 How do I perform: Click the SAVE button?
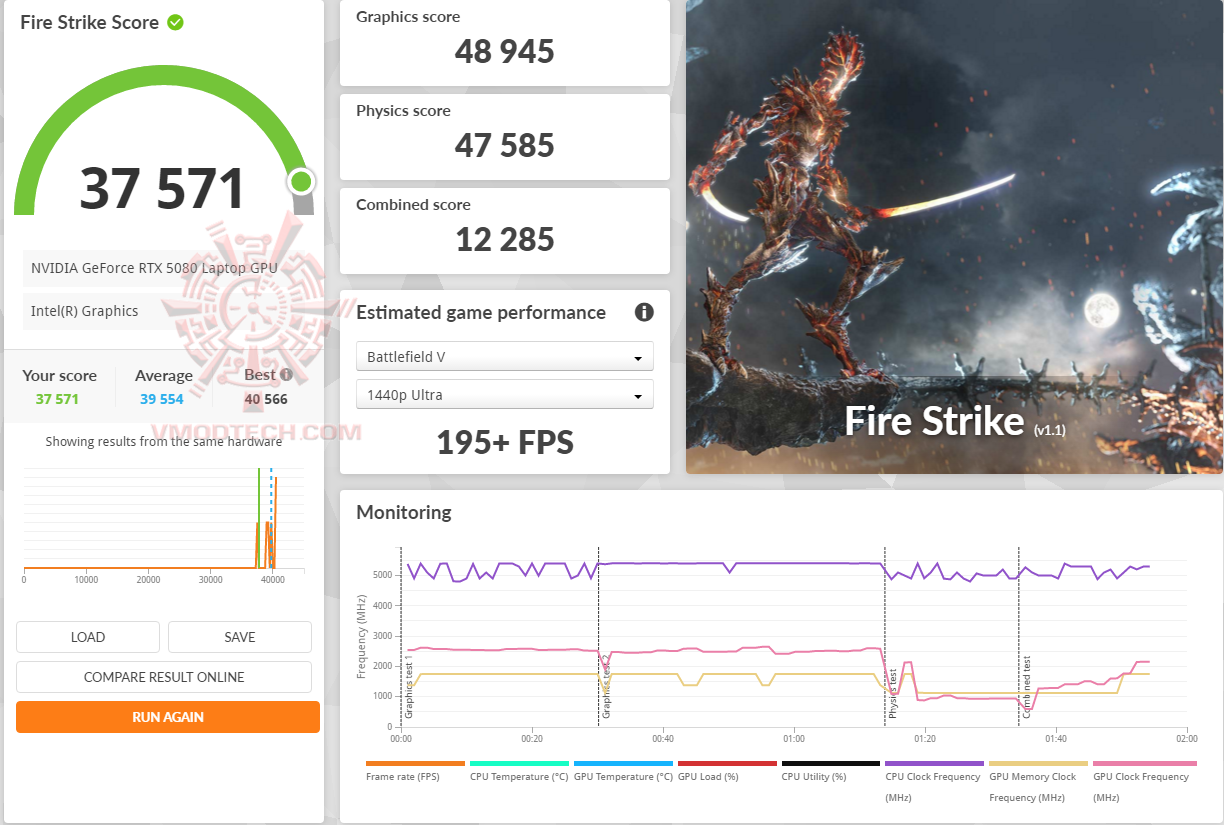coord(240,637)
